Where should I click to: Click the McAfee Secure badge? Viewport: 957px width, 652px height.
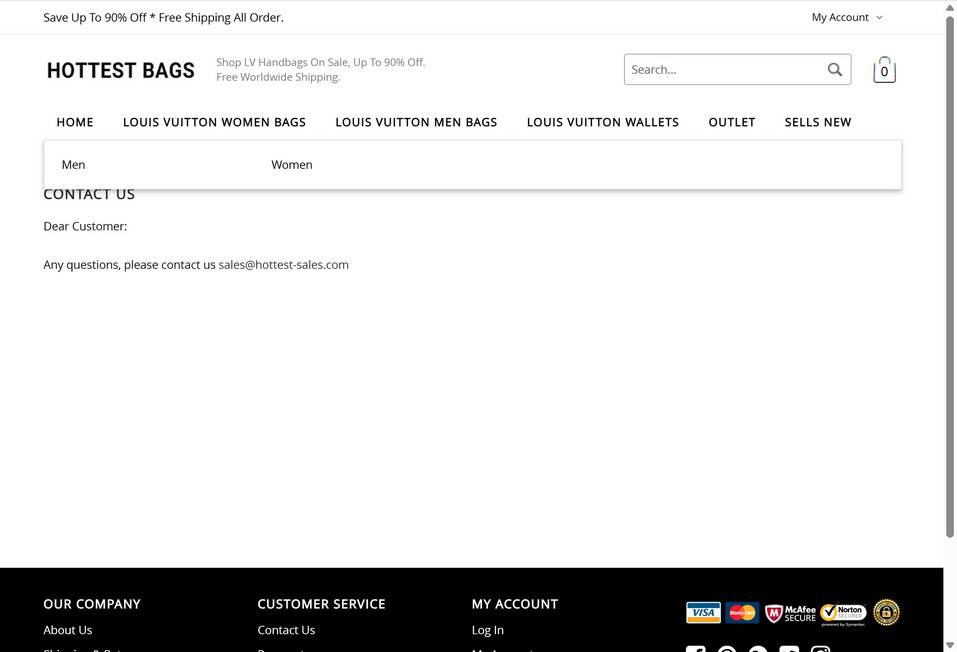(791, 612)
